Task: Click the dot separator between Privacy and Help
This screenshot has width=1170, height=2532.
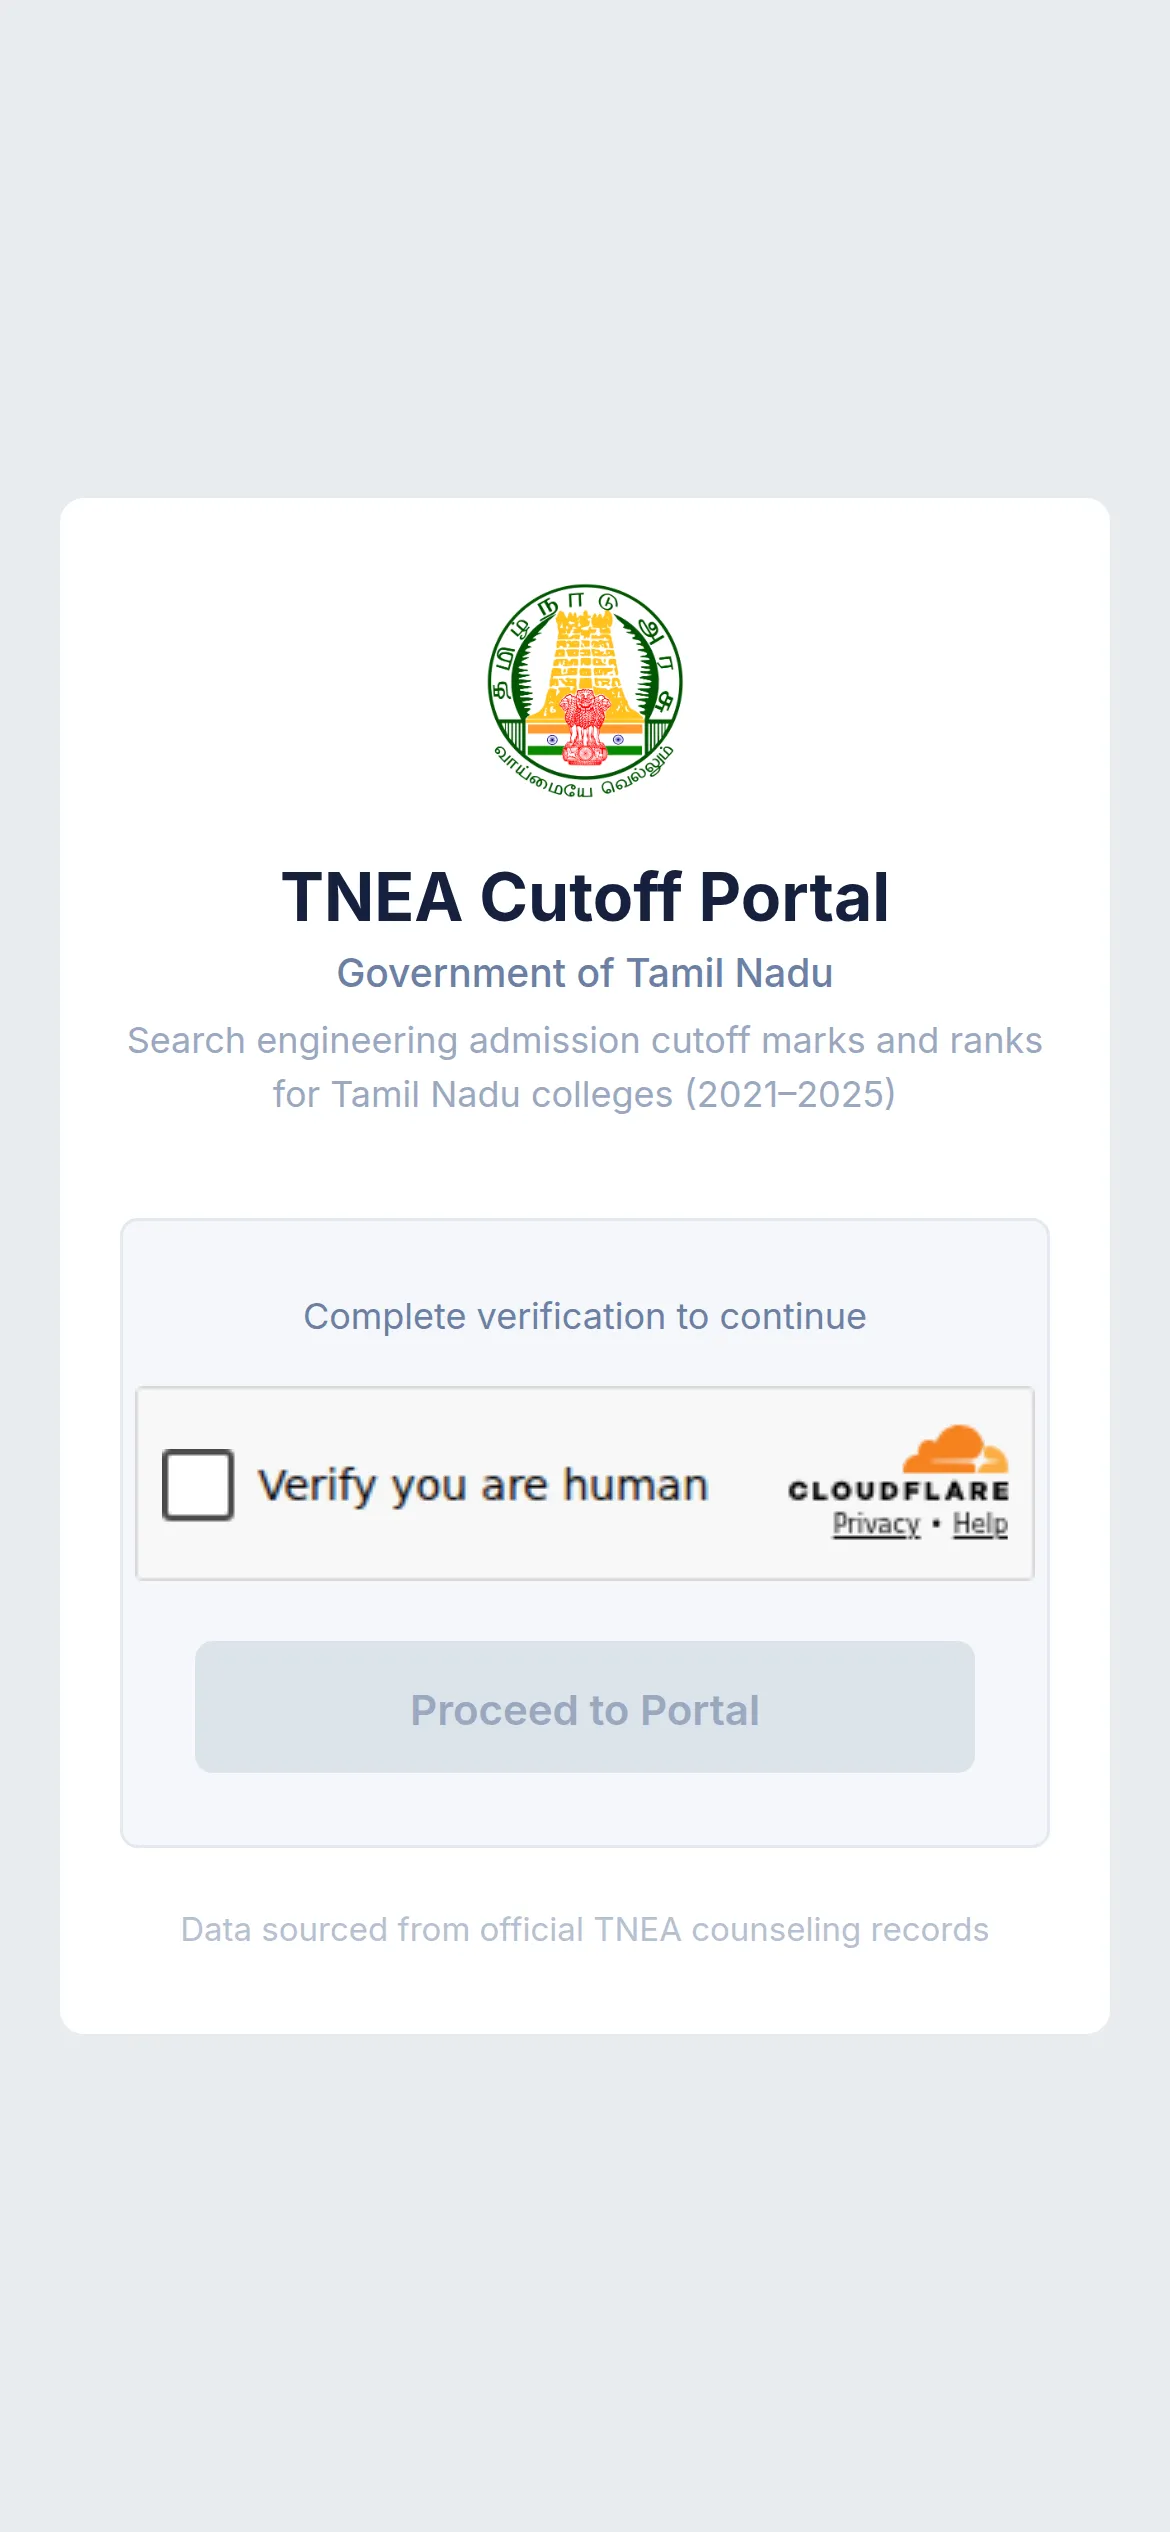Action: [936, 1524]
